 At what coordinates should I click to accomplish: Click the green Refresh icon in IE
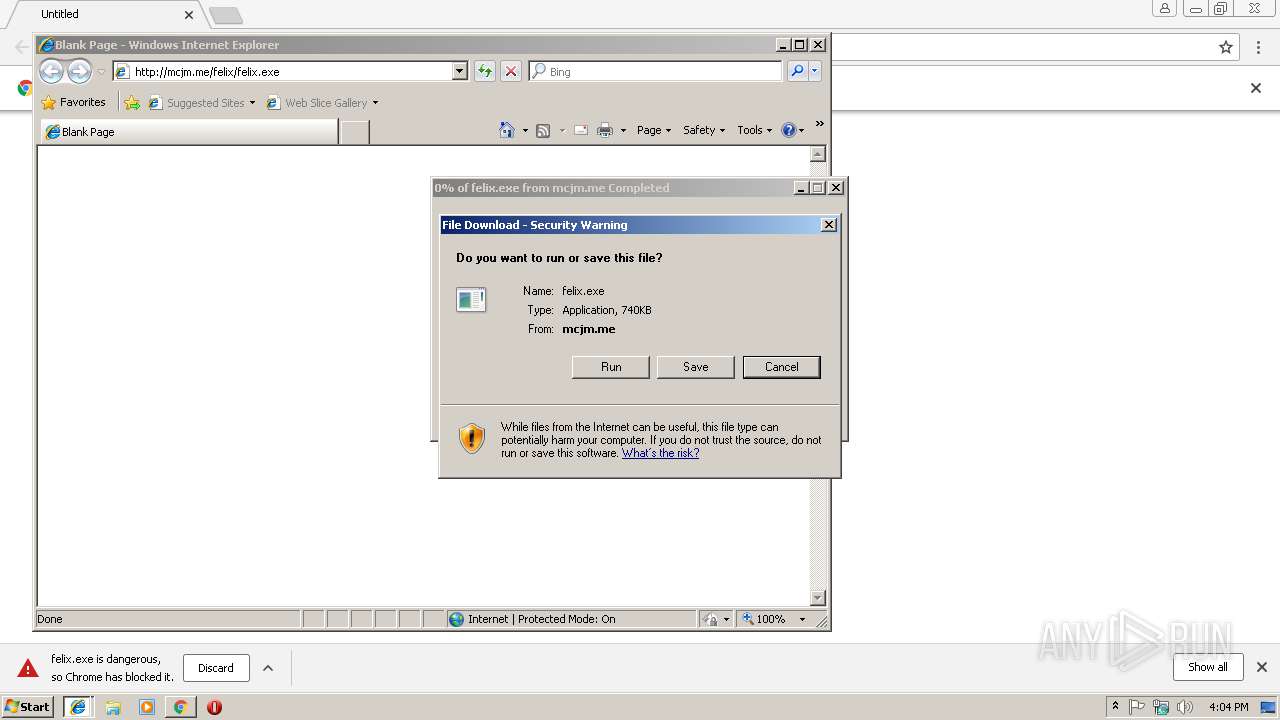pos(485,71)
